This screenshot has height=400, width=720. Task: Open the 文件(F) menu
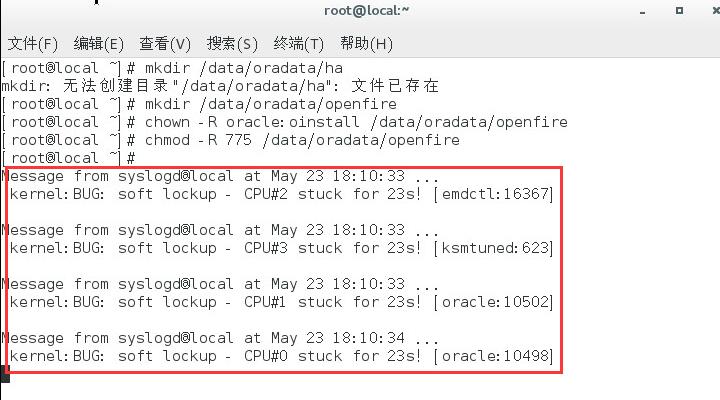[33, 44]
